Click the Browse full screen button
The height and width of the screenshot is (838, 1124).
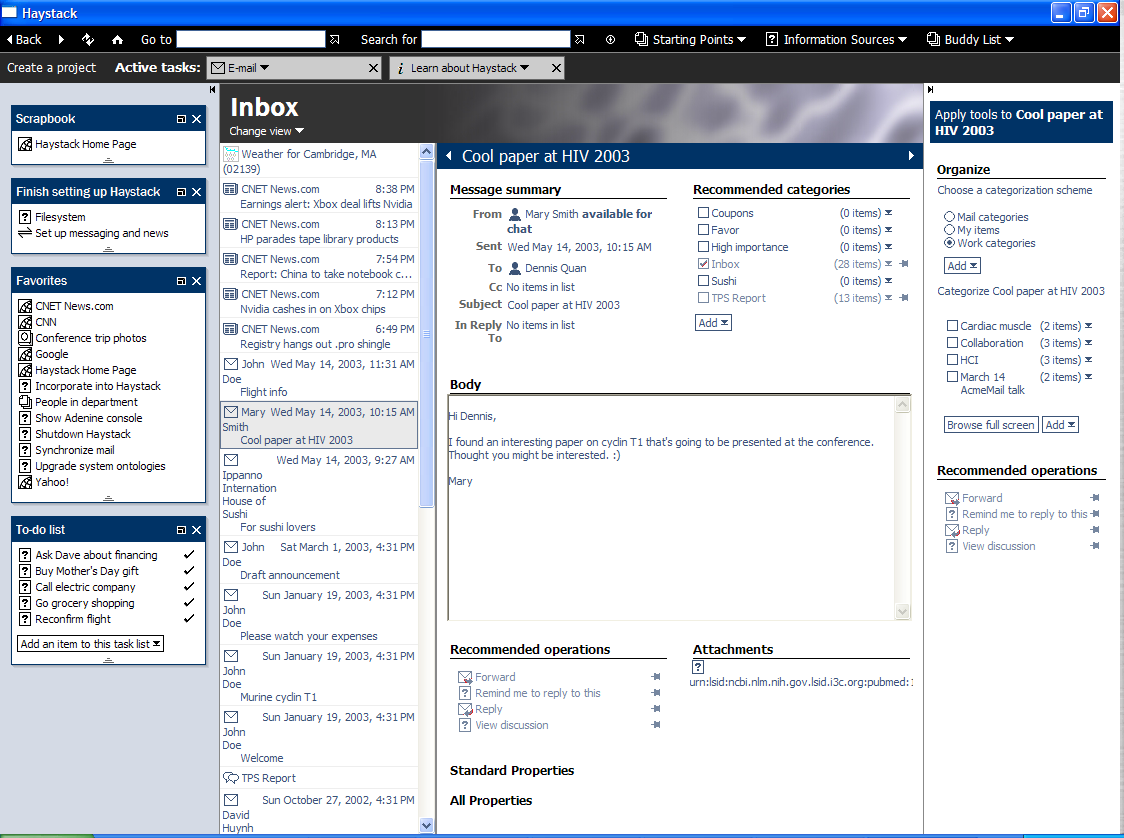coord(990,425)
